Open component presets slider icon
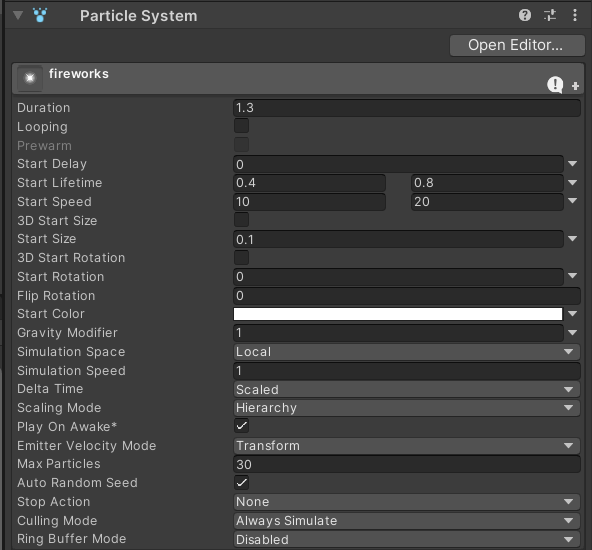Screen dimensions: 592x550 [x=550, y=15]
